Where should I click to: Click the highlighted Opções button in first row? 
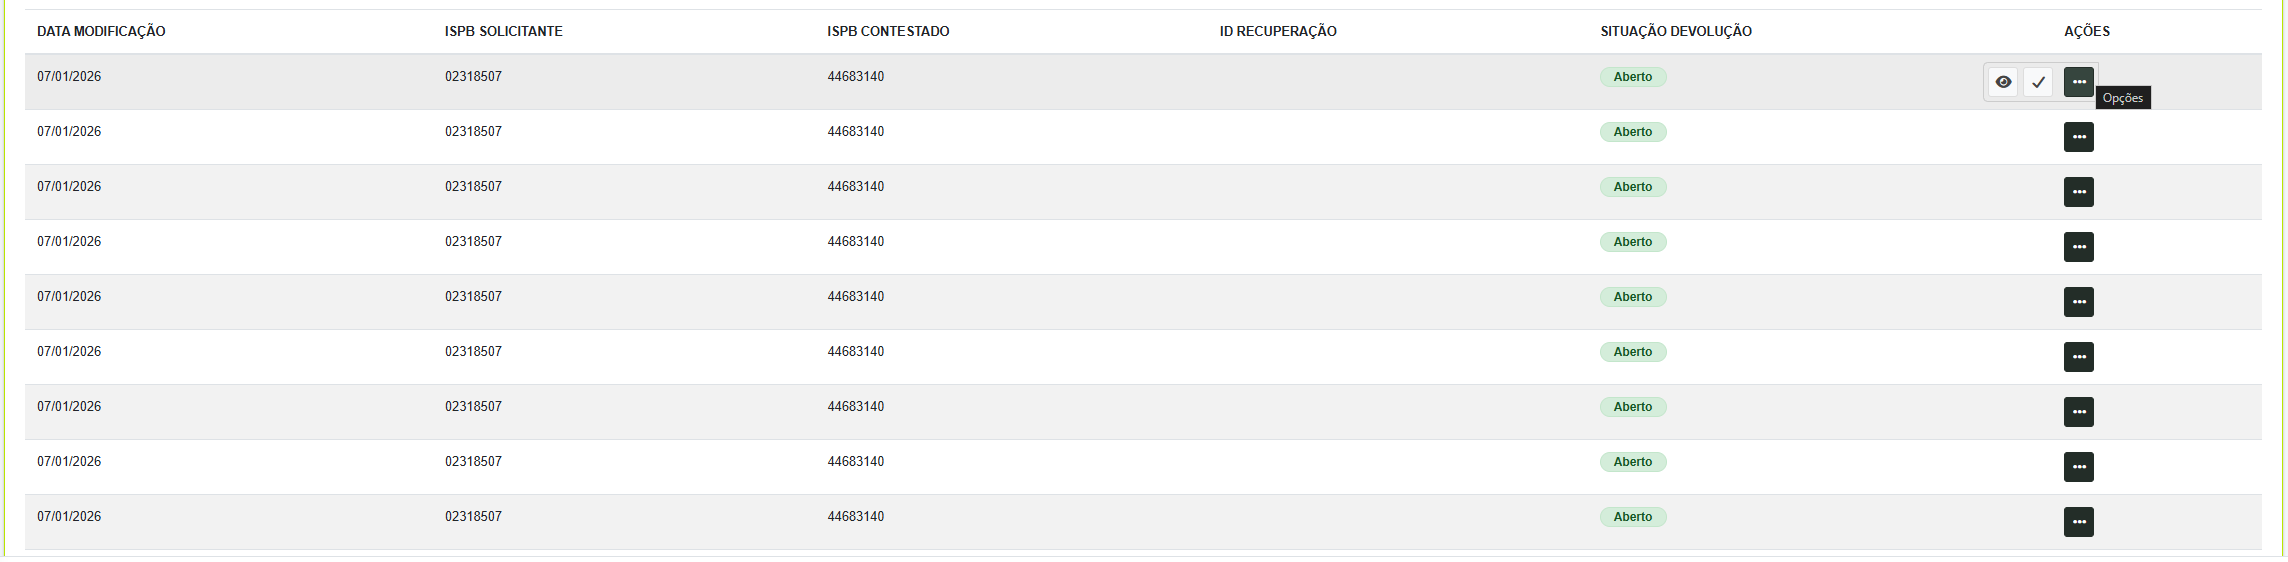[x=2078, y=82]
